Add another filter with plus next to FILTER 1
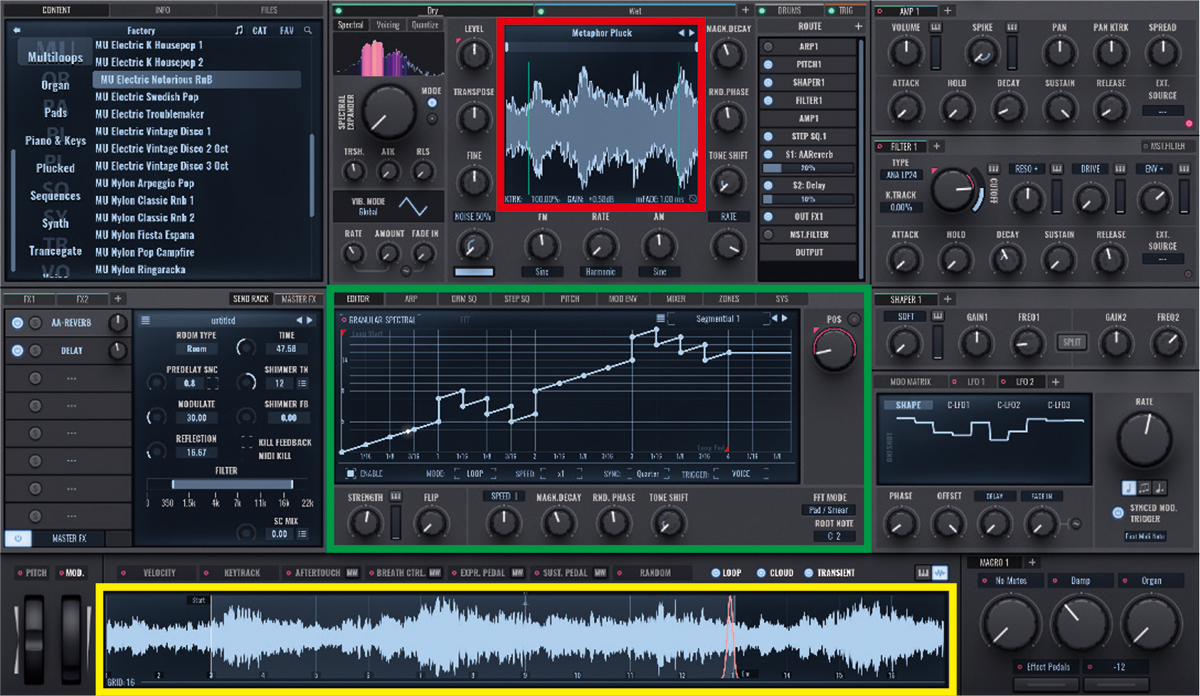This screenshot has width=1200, height=696. [x=939, y=147]
